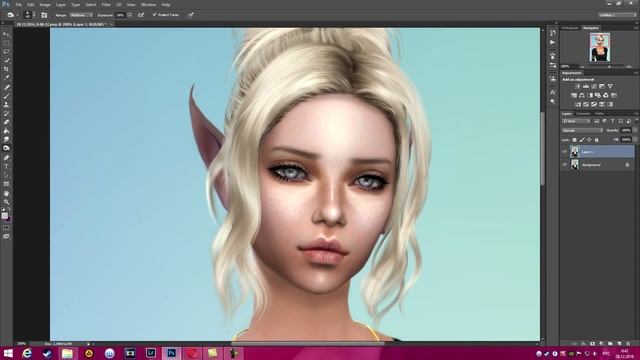Hide Layer 1 visibility eye
This screenshot has width=640, height=360.
565,152
